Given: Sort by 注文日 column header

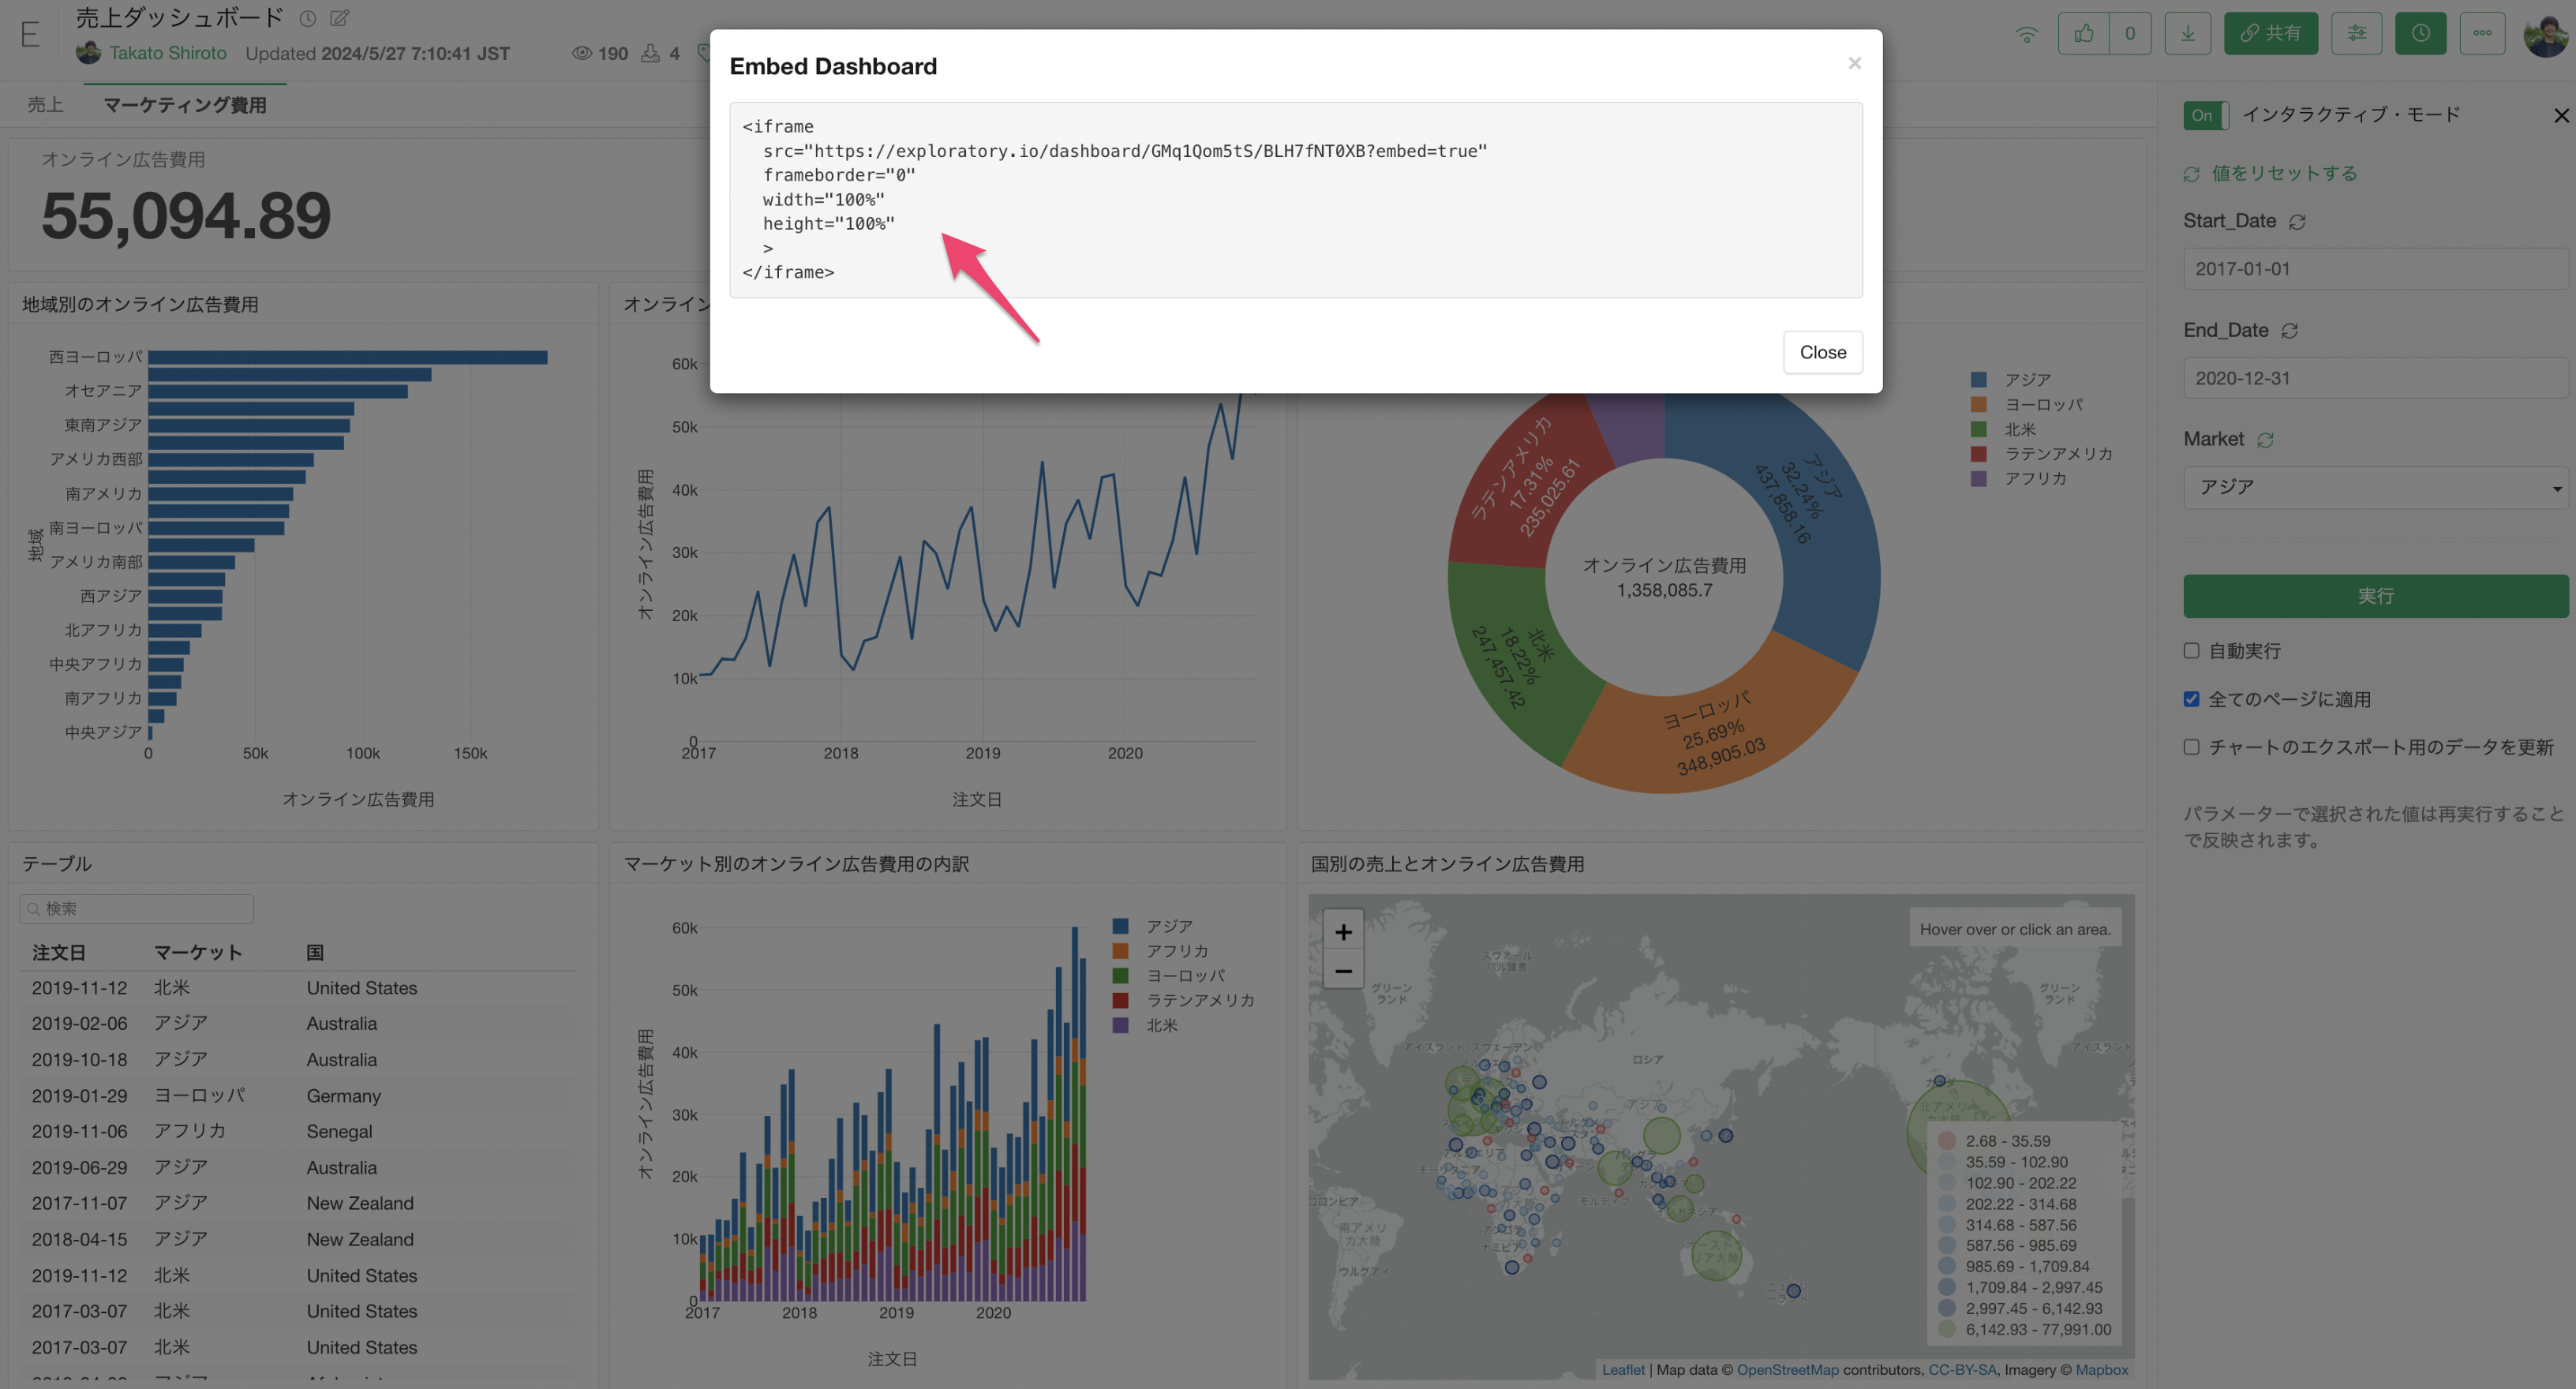Looking at the screenshot, I should [58, 952].
